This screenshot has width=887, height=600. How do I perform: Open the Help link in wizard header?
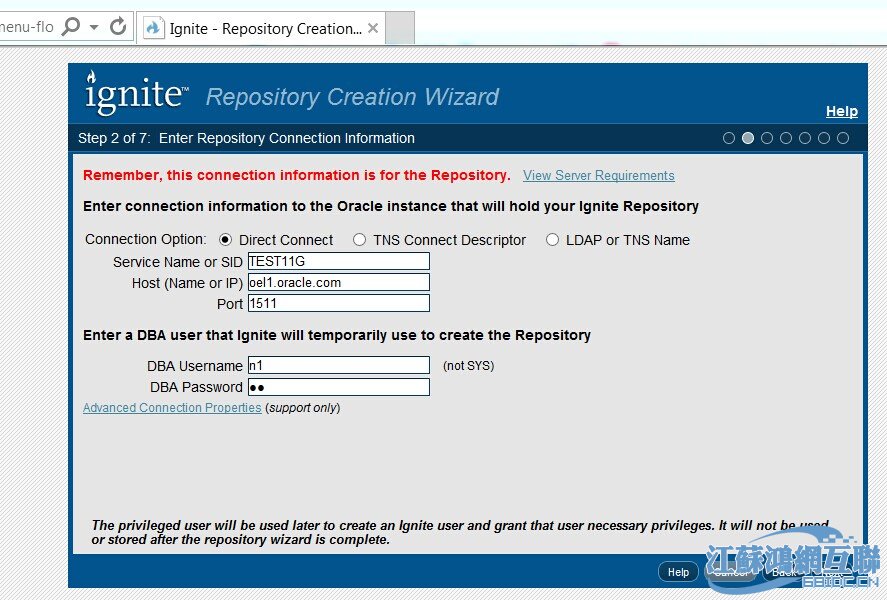(x=842, y=111)
